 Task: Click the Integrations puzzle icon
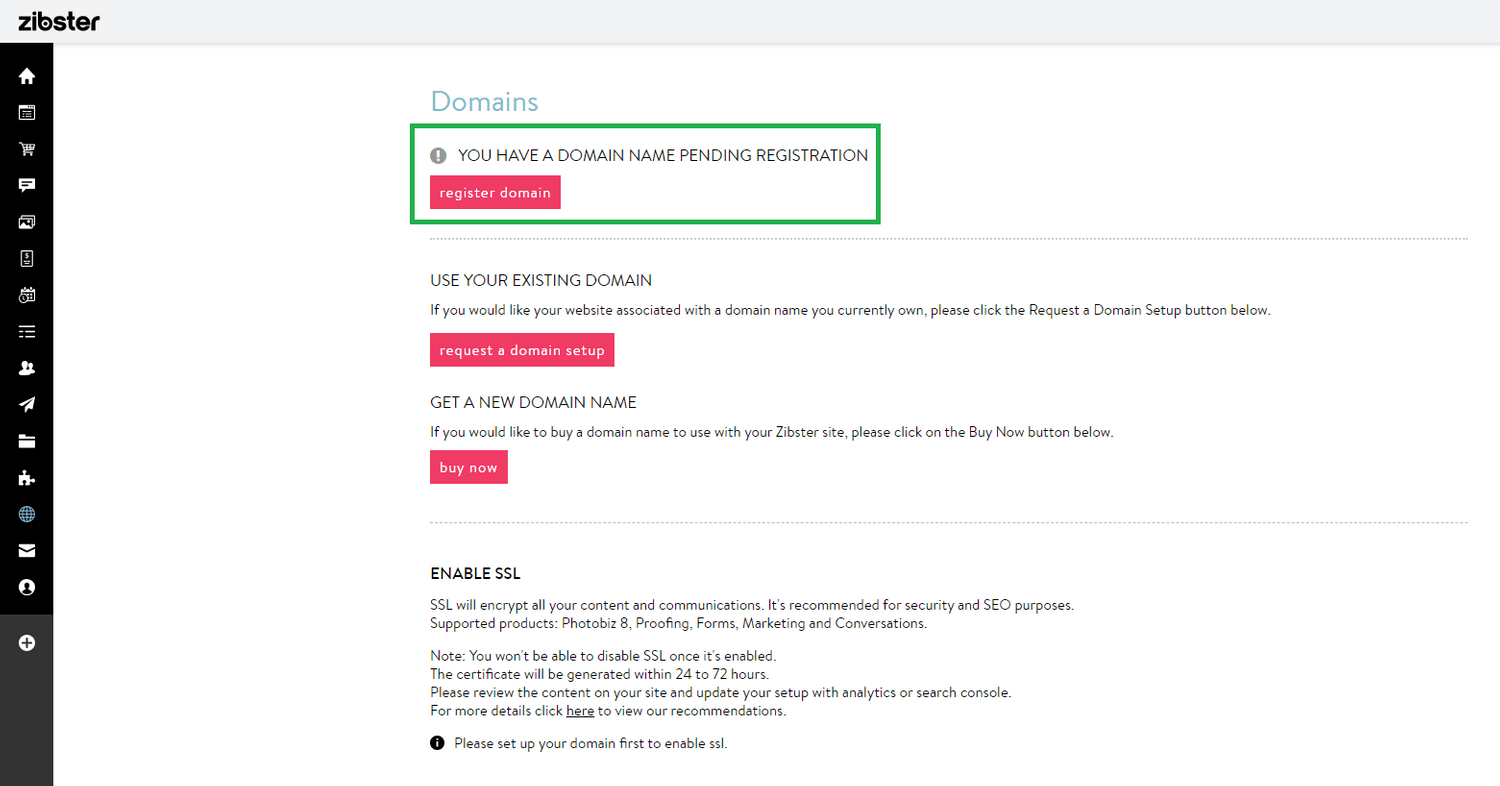[26, 477]
